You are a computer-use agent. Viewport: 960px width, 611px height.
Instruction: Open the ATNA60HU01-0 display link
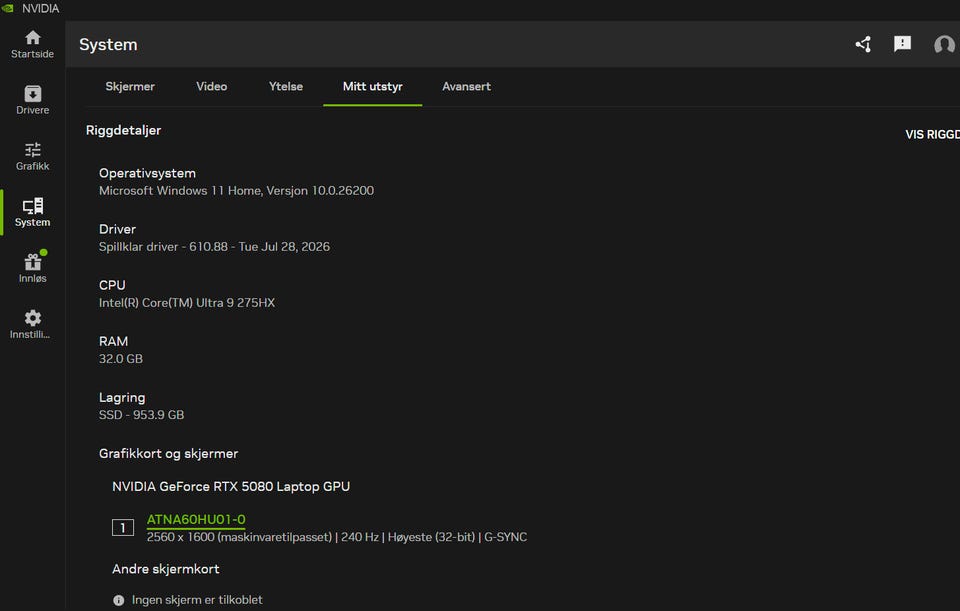[196, 519]
